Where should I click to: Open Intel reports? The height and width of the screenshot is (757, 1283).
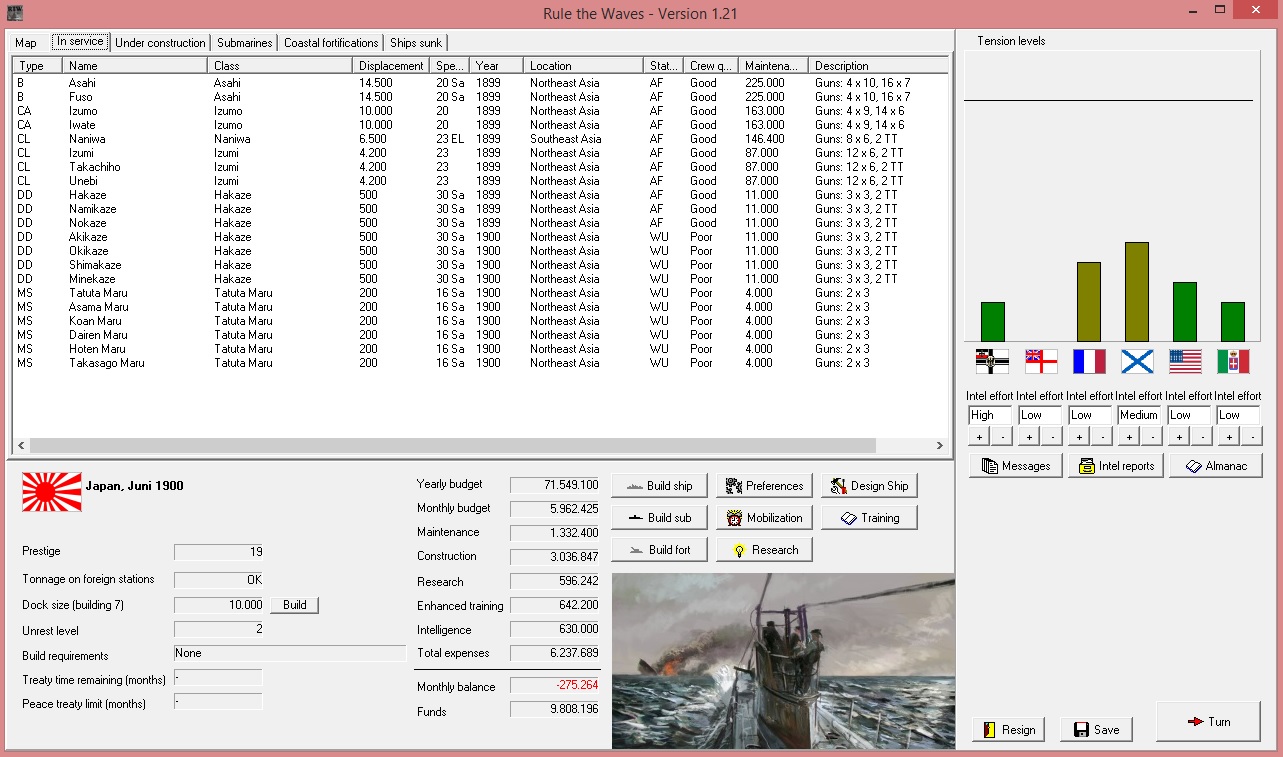[1116, 466]
